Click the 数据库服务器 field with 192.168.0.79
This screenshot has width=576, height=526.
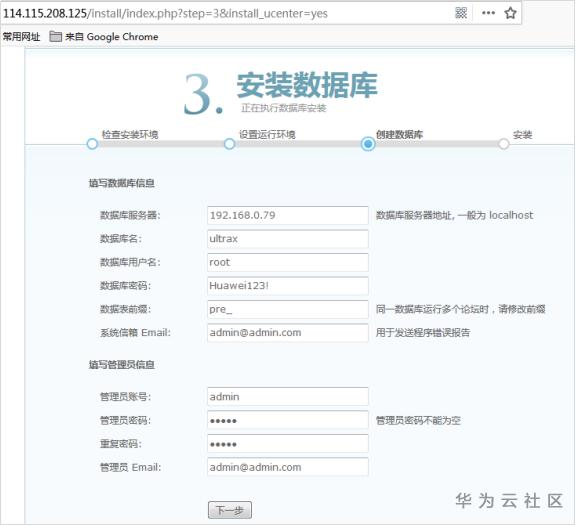(x=288, y=215)
